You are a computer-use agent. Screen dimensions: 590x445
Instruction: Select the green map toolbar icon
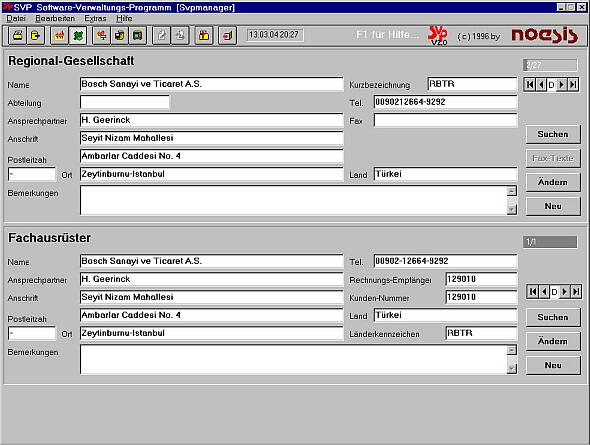(78, 36)
